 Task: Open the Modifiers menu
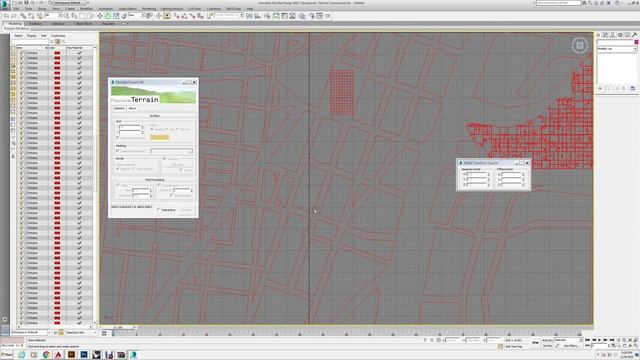[x=87, y=9]
